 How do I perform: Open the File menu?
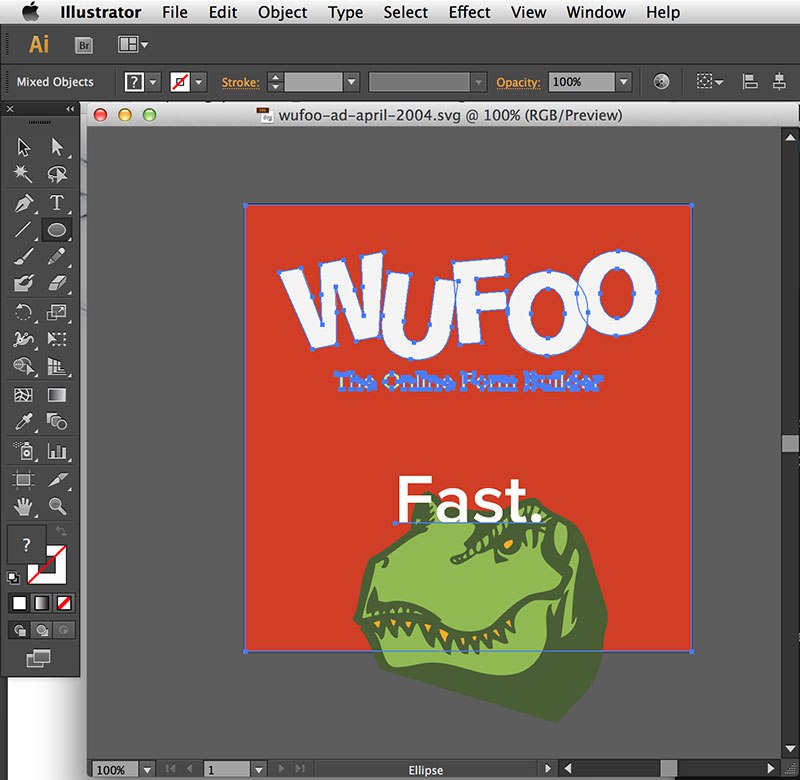[174, 12]
